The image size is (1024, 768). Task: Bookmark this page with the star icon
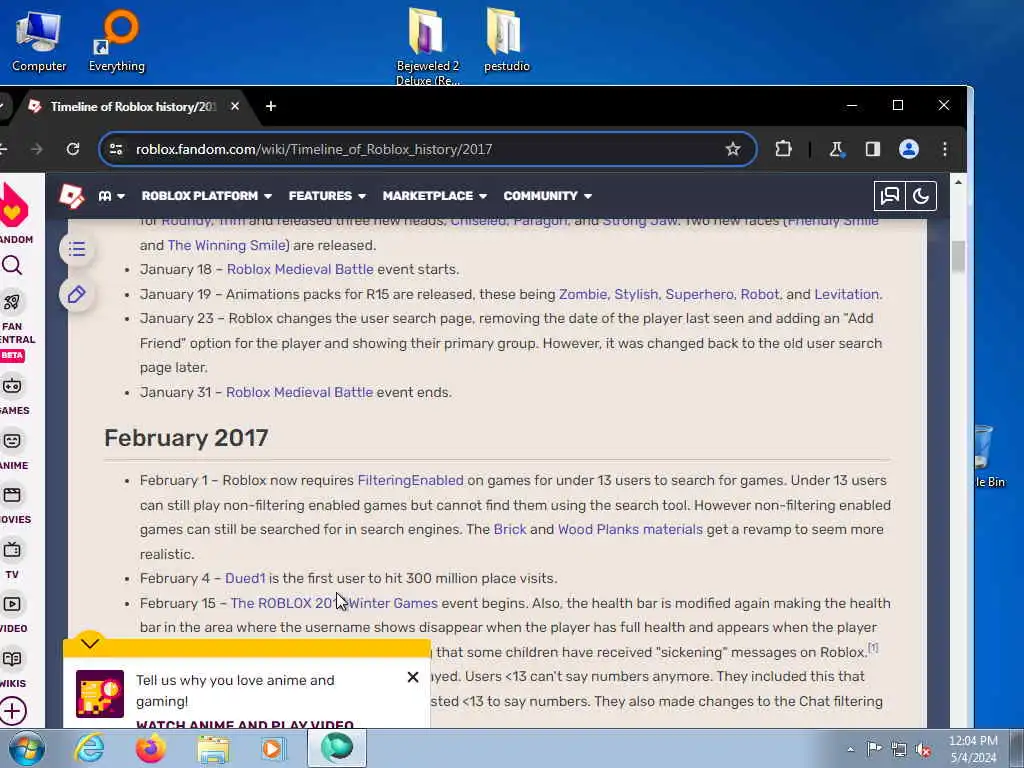[x=733, y=149]
